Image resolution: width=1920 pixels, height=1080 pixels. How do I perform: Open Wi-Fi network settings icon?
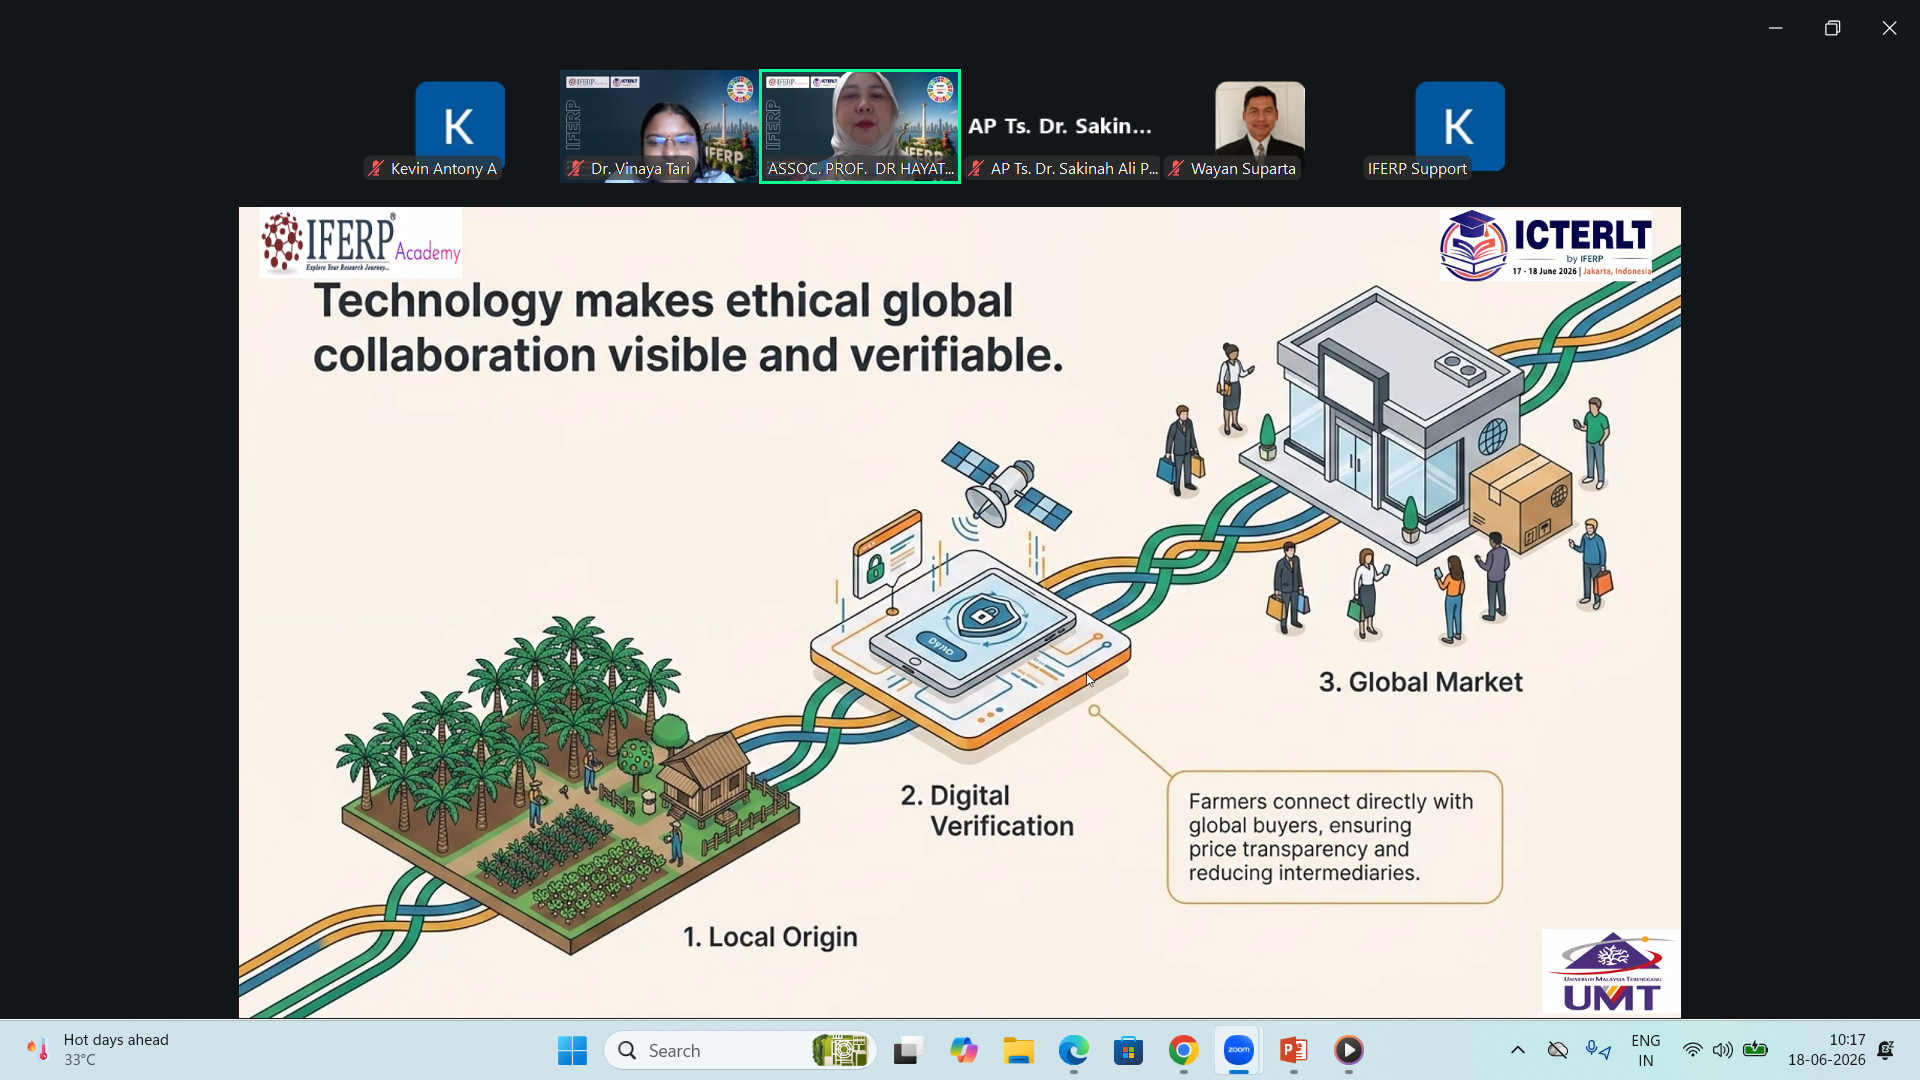[1692, 1050]
